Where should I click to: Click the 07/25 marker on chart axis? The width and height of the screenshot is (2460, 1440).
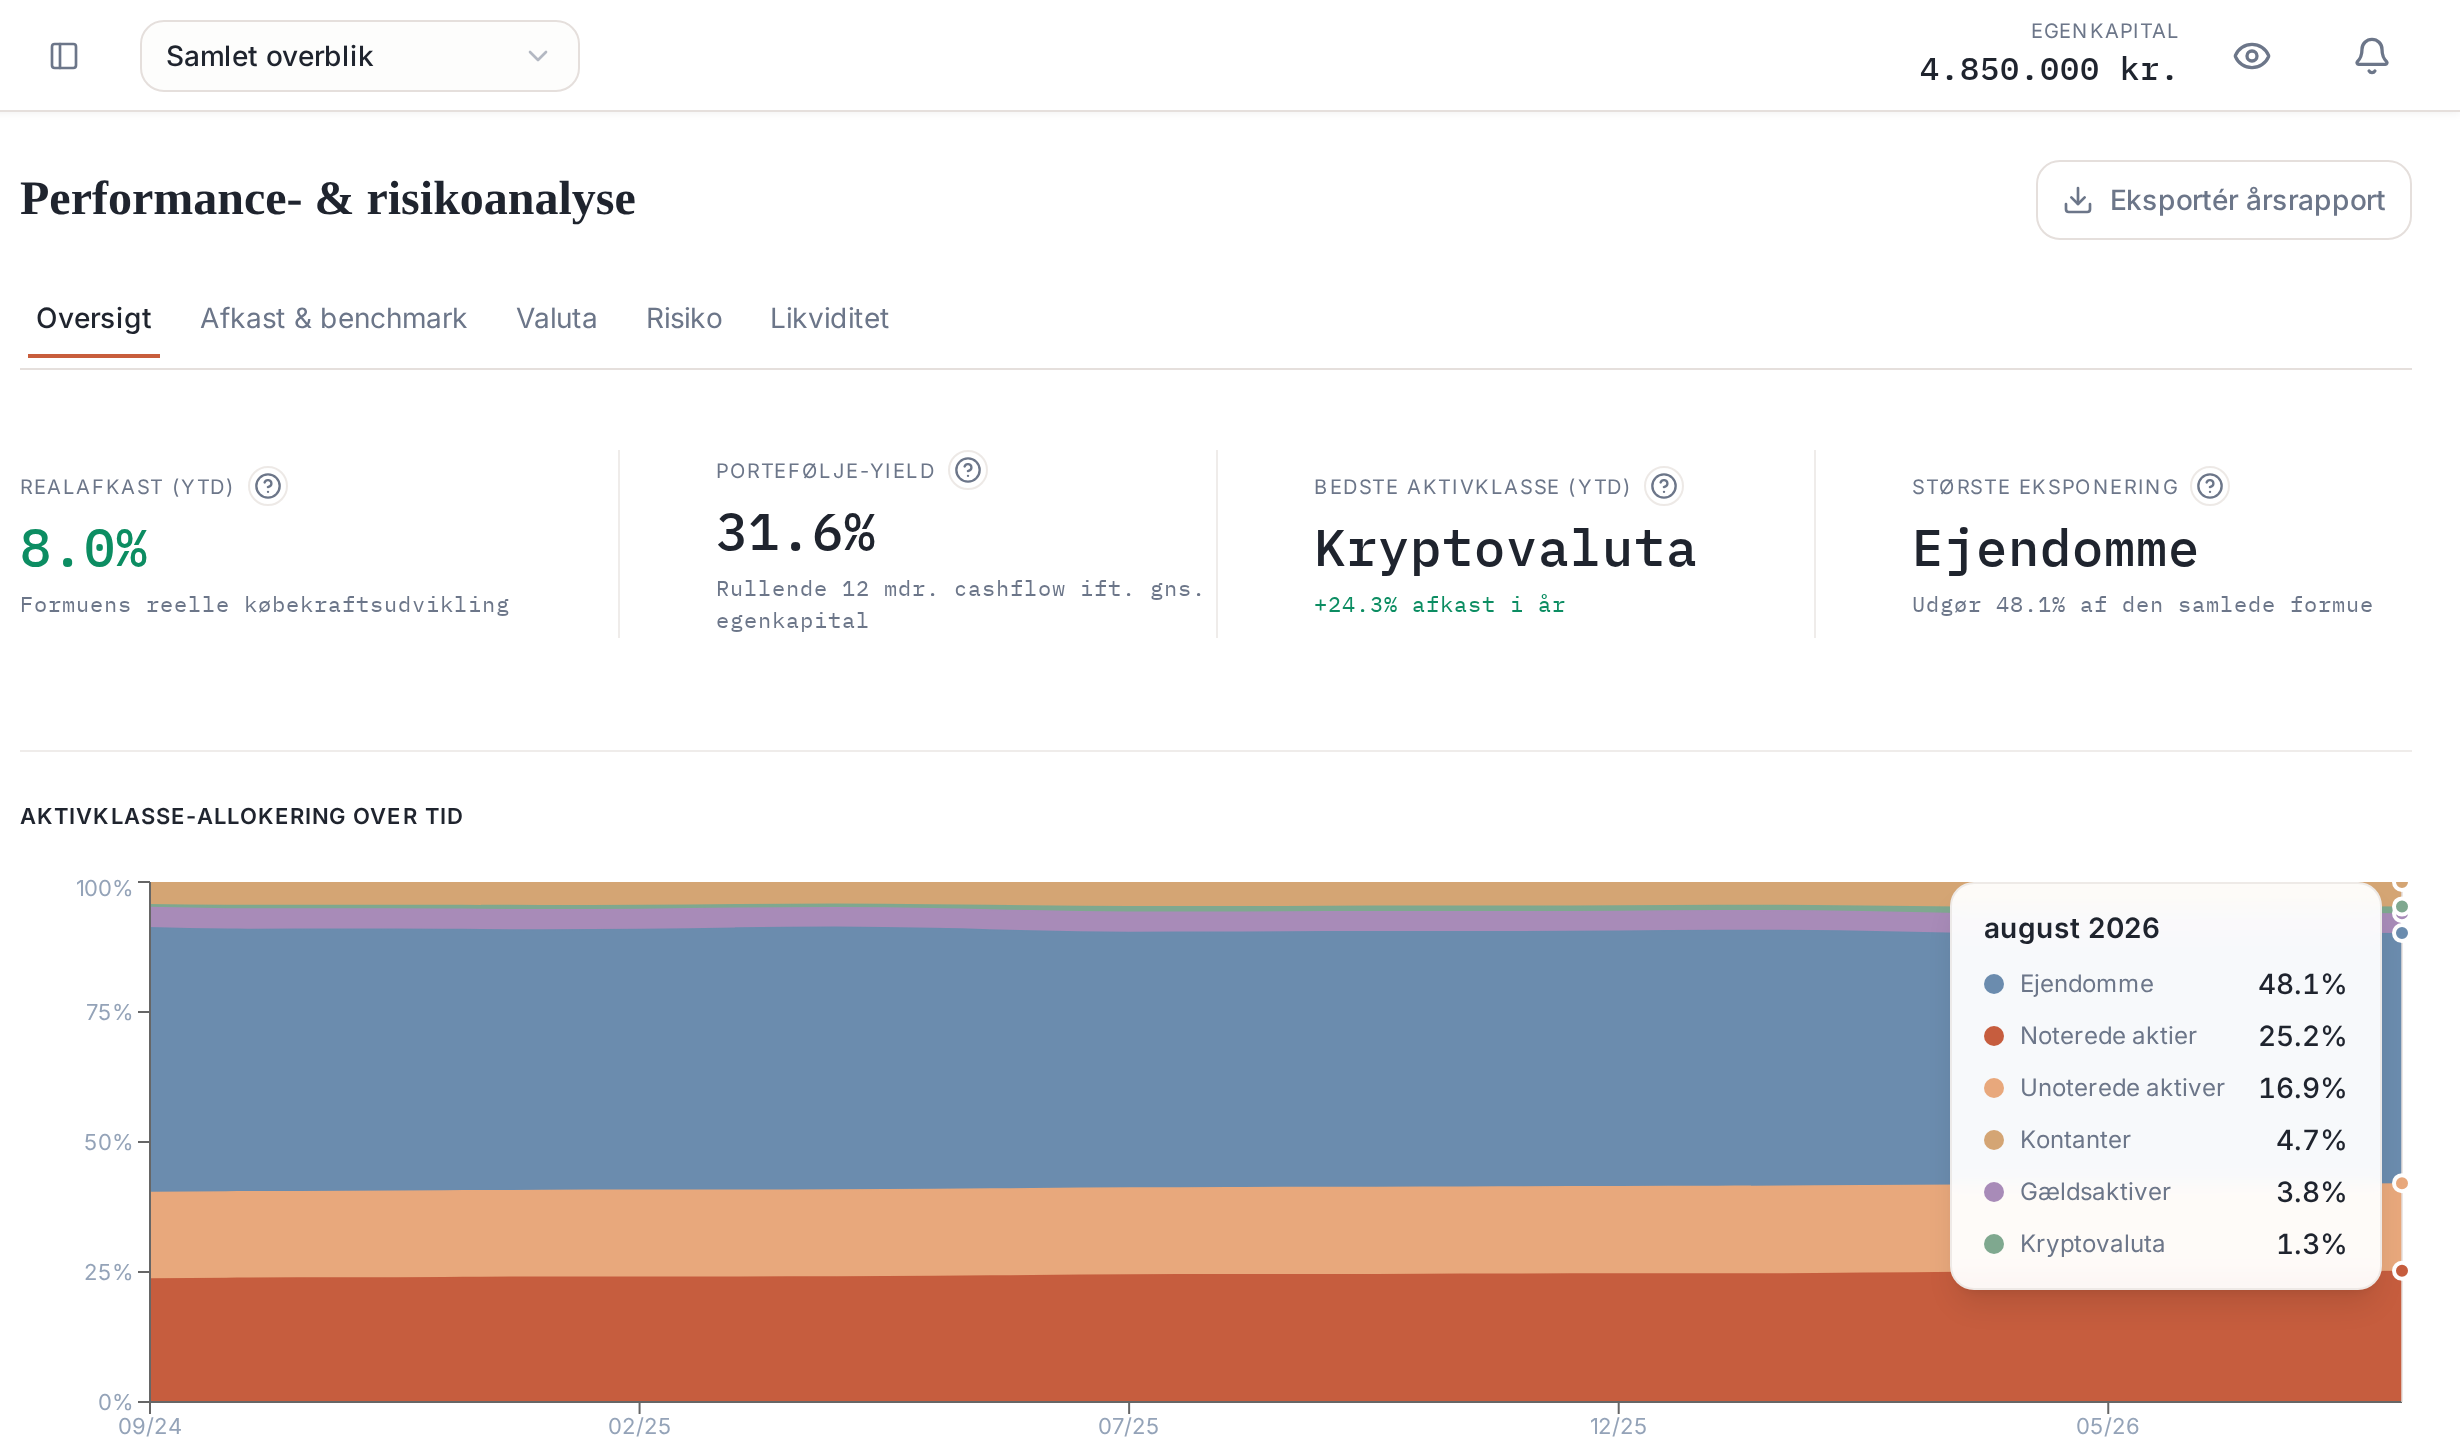1128,1426
